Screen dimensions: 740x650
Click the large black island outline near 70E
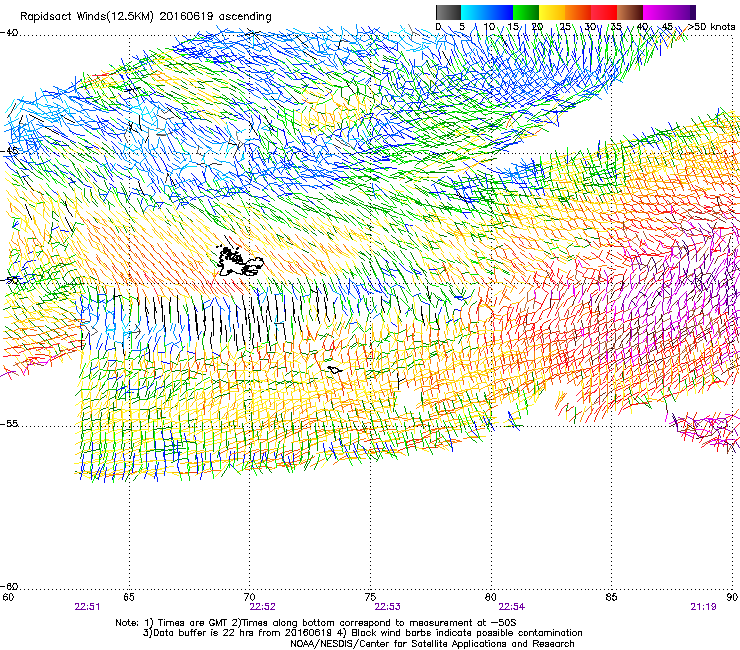[x=240, y=261]
